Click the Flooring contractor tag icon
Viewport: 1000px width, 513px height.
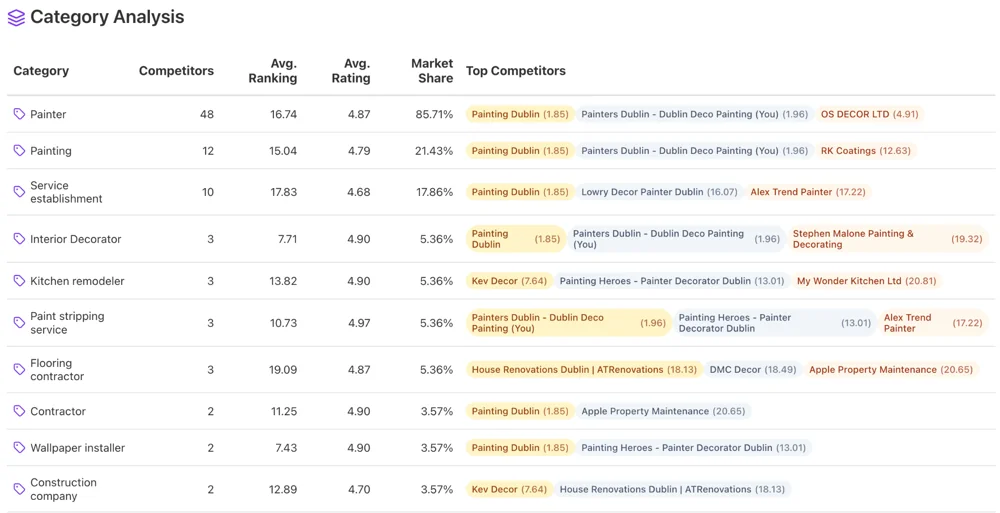[19, 370]
